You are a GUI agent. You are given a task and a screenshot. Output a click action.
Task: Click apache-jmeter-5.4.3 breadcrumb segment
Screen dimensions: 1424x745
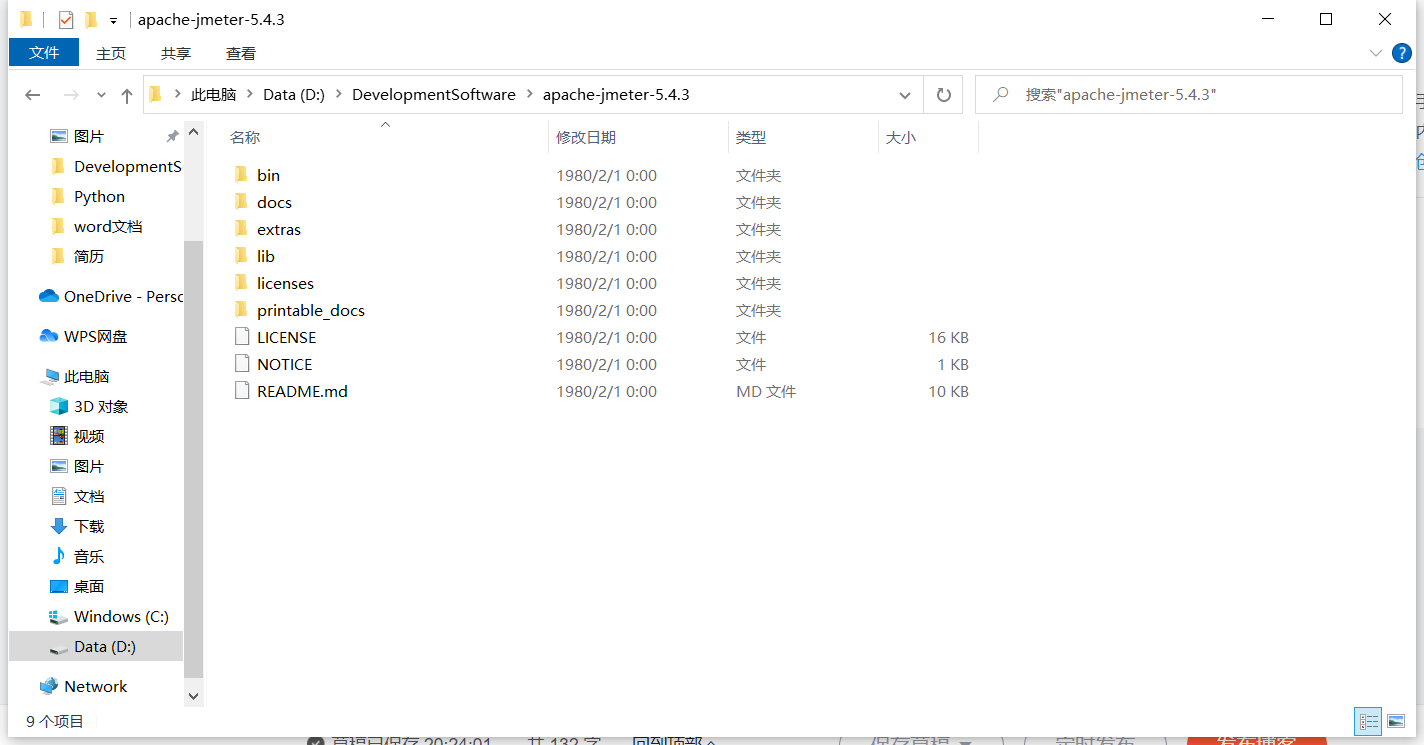tap(616, 95)
